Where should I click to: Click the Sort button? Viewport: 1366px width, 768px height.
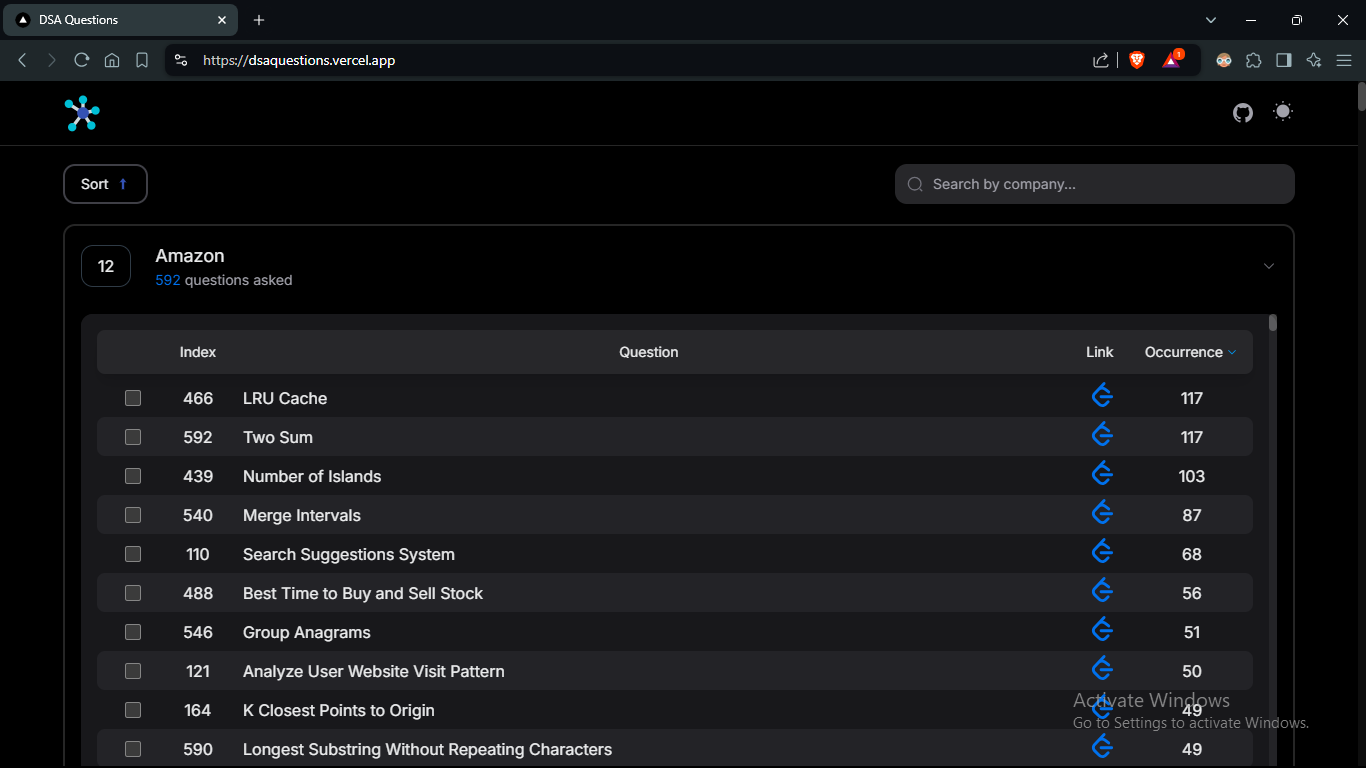click(x=105, y=184)
